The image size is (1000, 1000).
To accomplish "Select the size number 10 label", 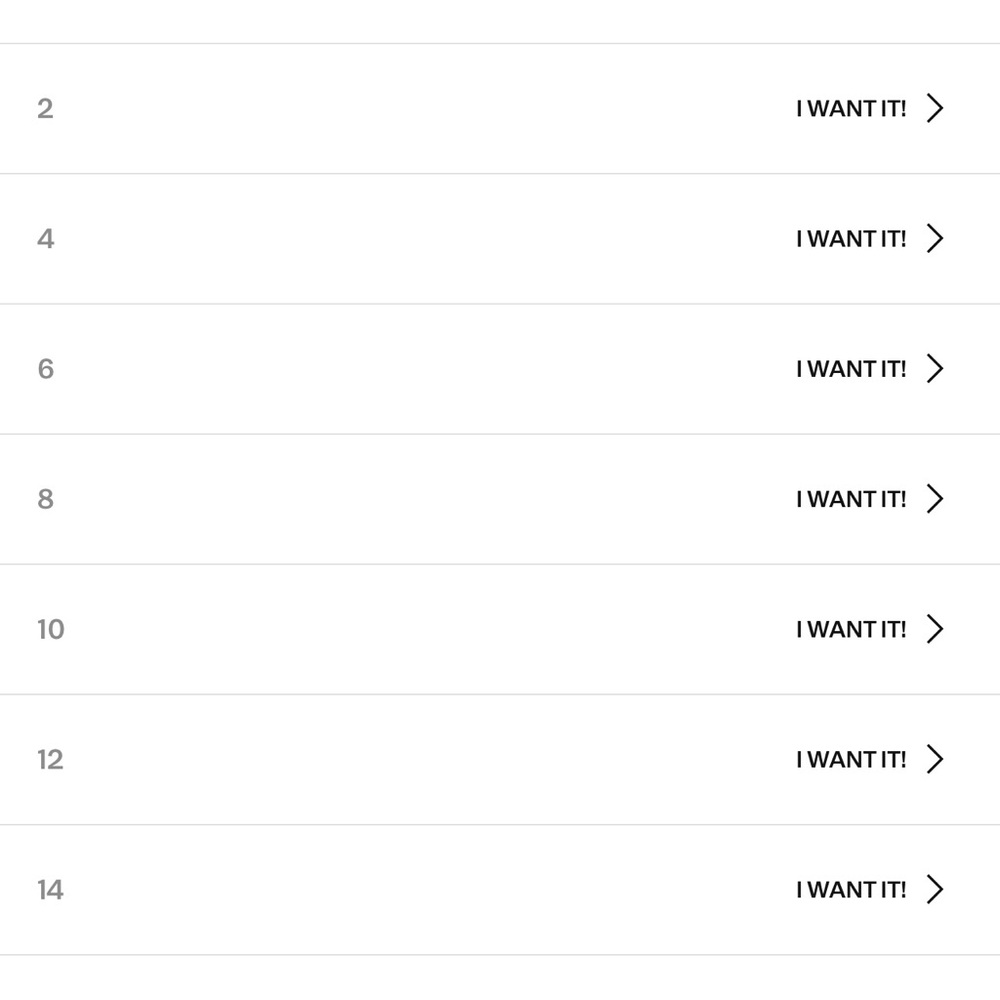I will coord(50,629).
